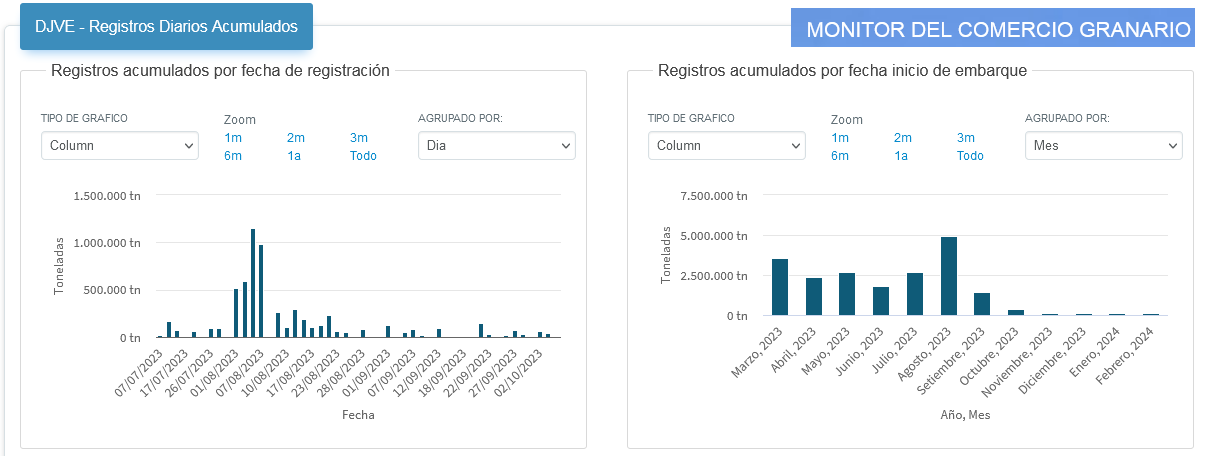Expand the Dia grouping dropdown
This screenshot has height=456, width=1206.
[x=496, y=146]
